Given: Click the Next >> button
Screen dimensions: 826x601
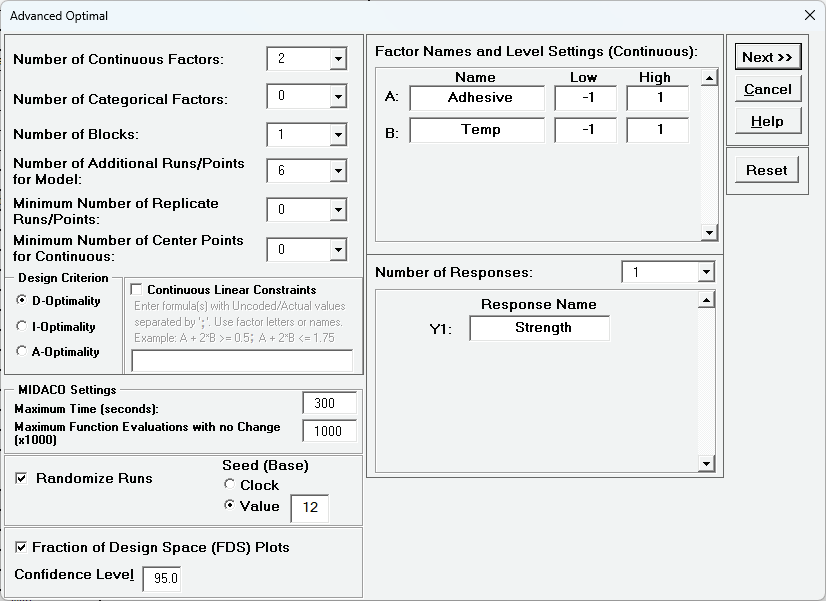Looking at the screenshot, I should click(x=767, y=57).
